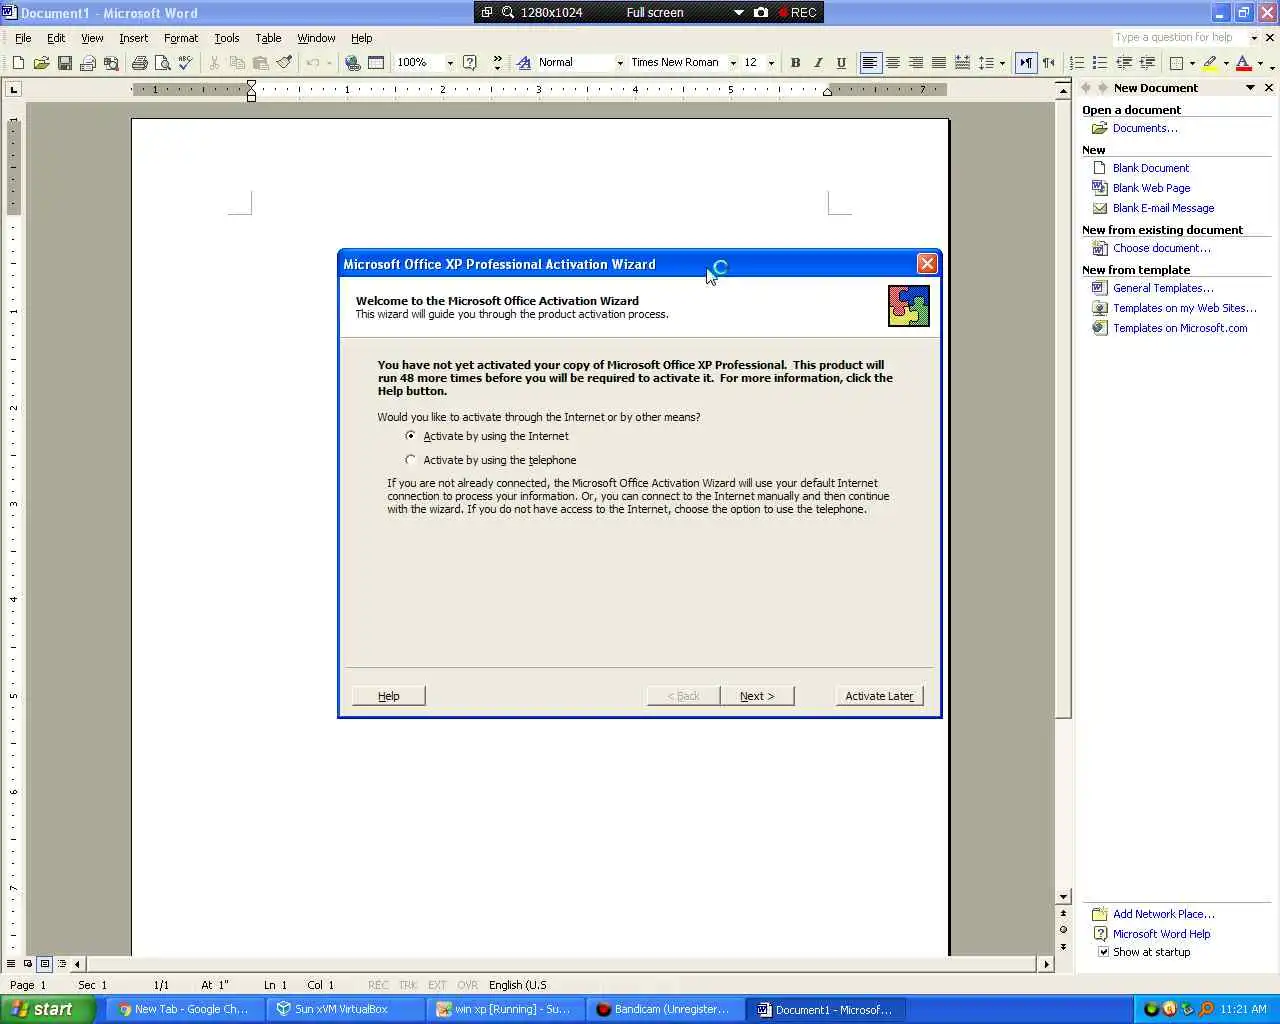Open the Tools menu
Screen dimensions: 1280x1024
227,38
